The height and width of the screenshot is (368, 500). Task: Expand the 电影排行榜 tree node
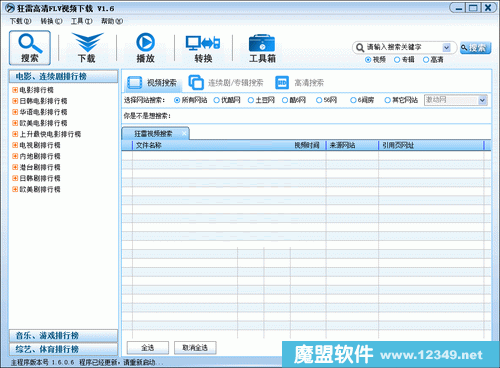[x=15, y=90]
